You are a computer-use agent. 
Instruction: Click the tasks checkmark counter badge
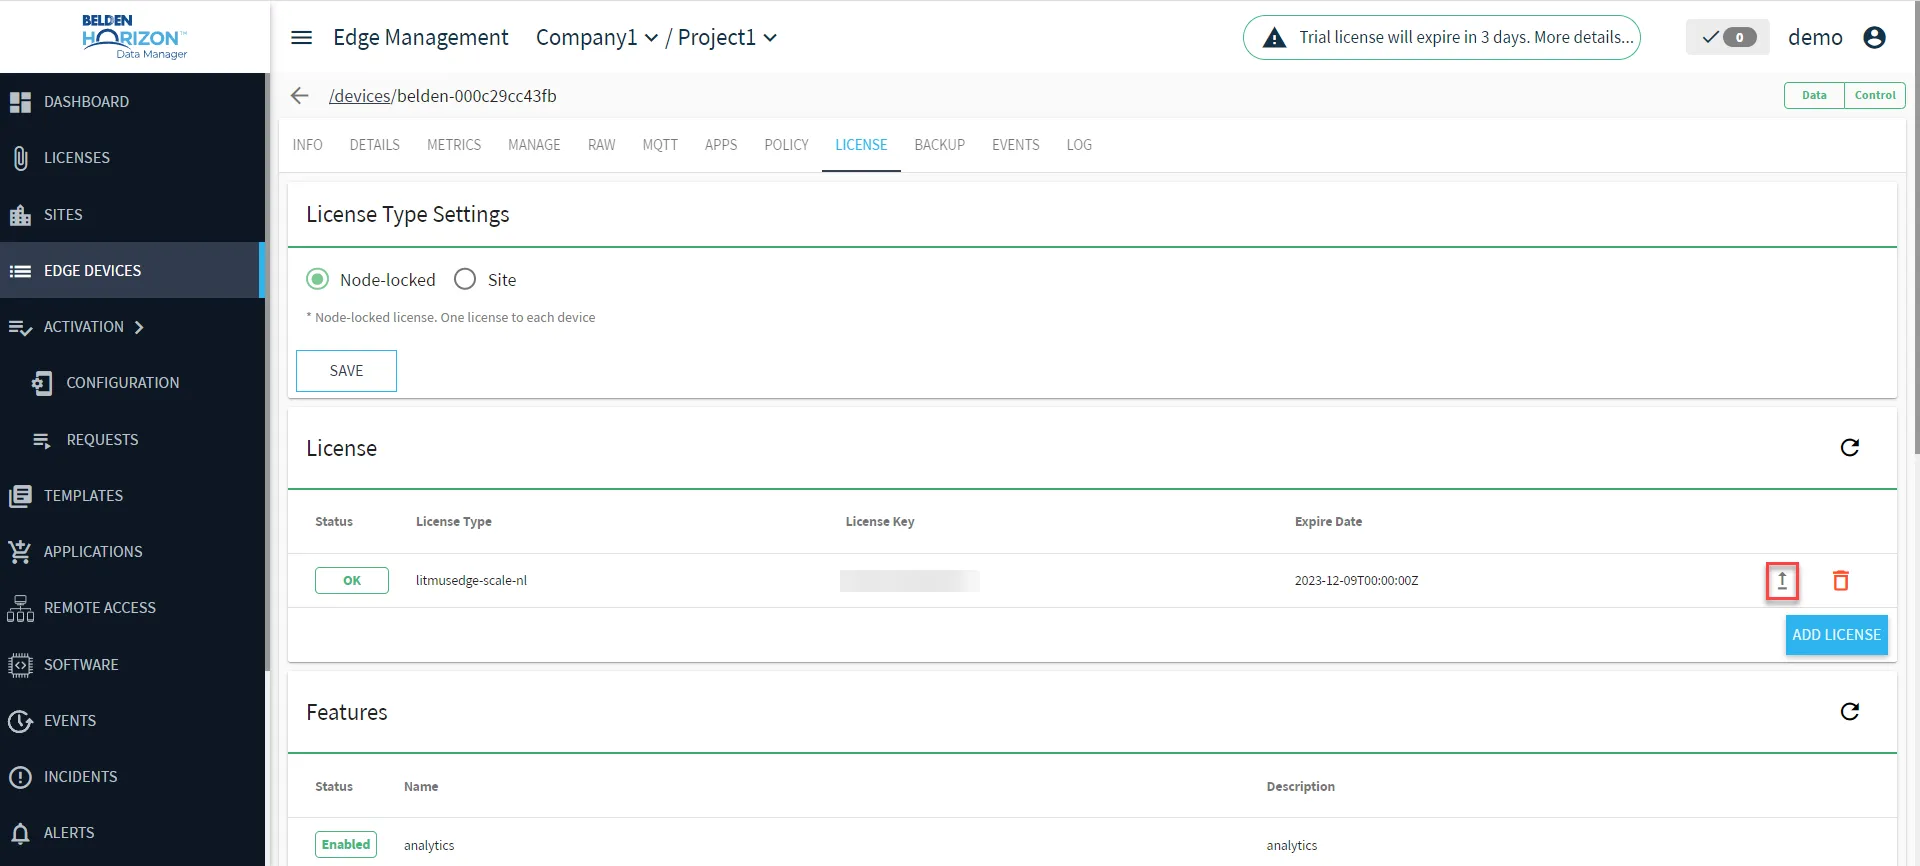coord(1728,38)
